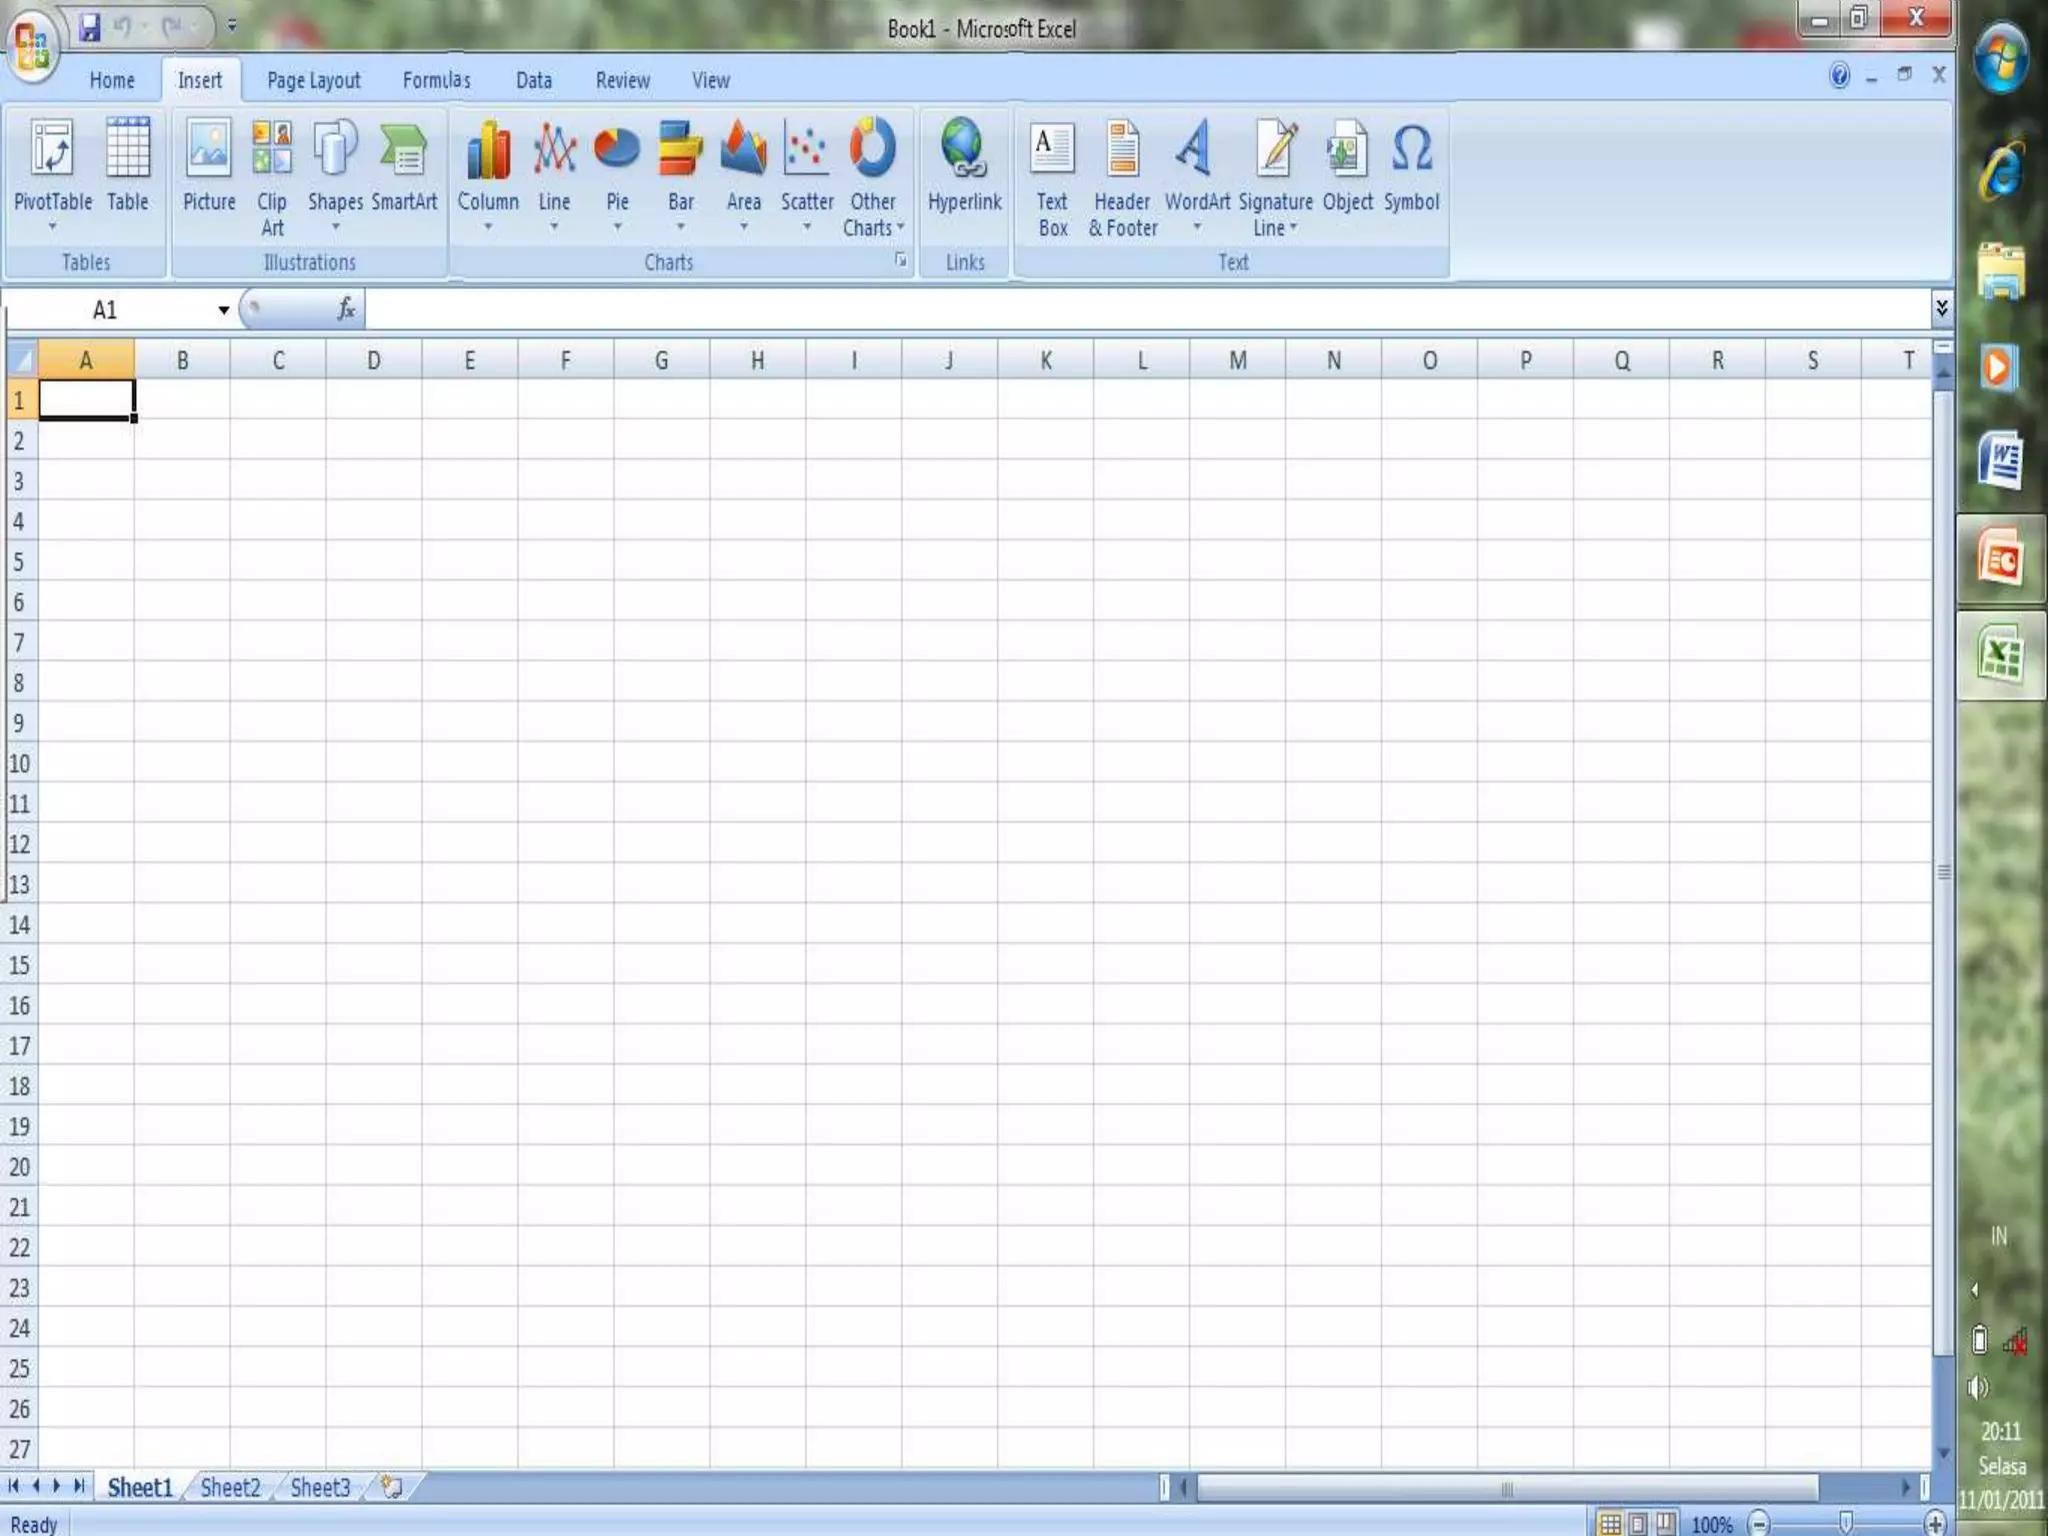This screenshot has height=1536, width=2048.
Task: Switch to Page Break Preview
Action: (x=1665, y=1524)
